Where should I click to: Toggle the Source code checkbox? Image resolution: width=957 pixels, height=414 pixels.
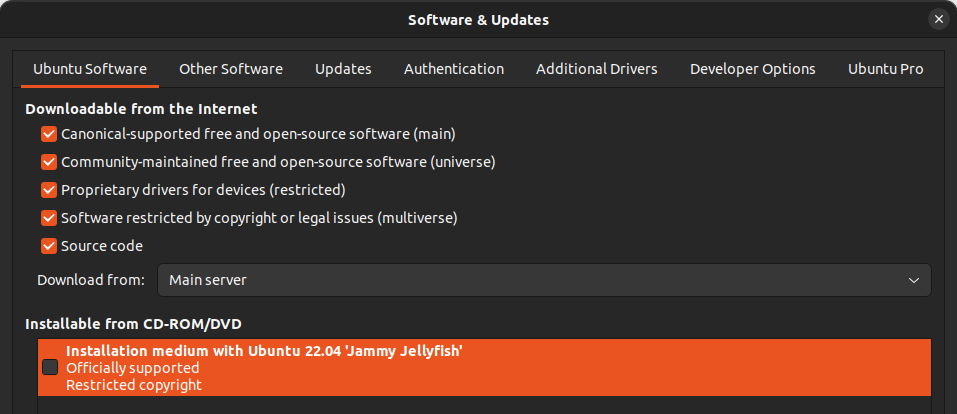point(48,246)
